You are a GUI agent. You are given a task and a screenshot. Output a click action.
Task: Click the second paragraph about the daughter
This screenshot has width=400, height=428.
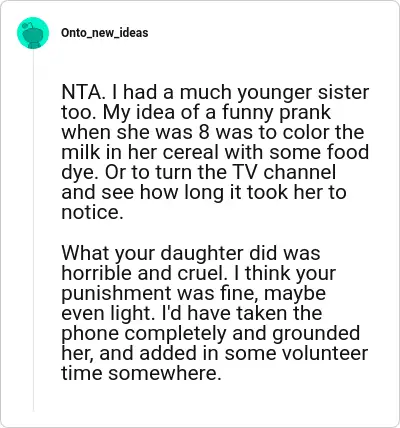point(215,313)
